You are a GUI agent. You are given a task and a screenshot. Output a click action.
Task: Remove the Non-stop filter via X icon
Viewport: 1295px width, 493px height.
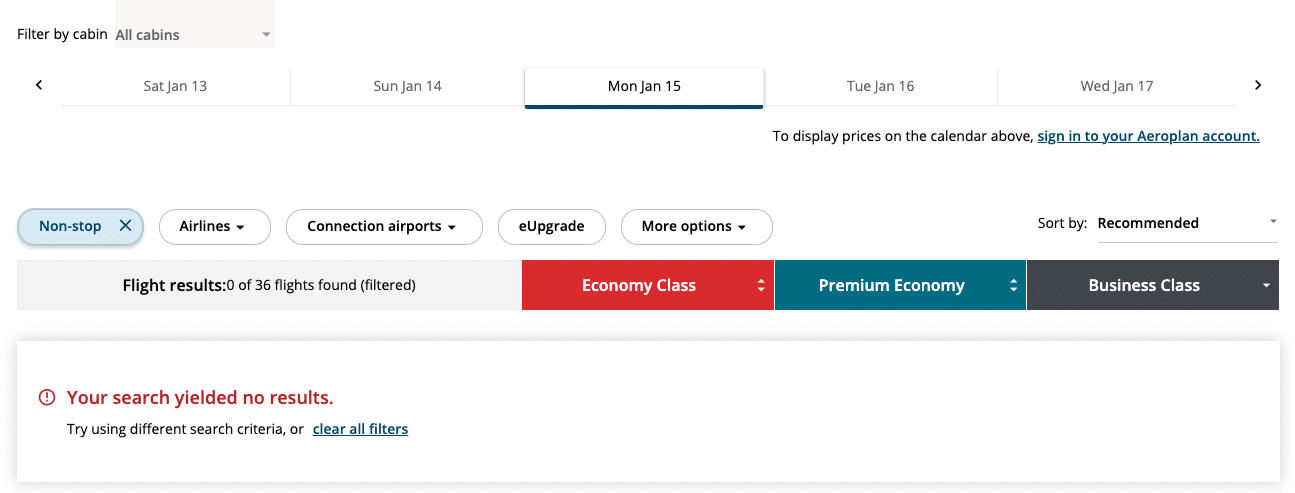point(125,226)
